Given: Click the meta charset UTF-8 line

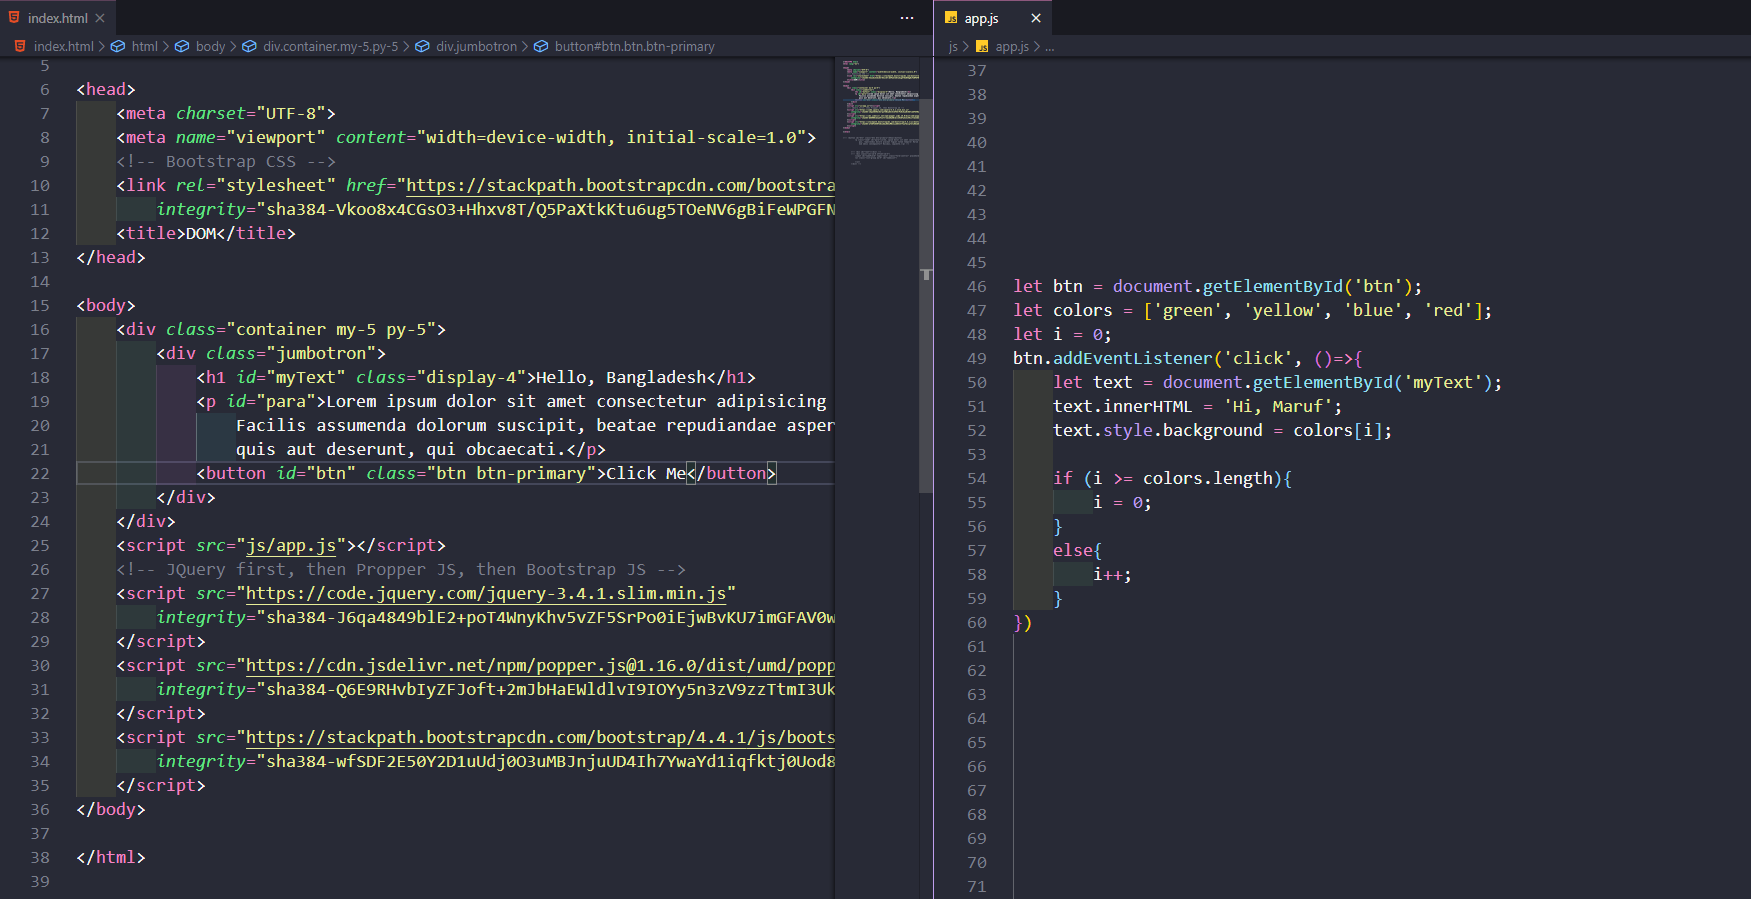Looking at the screenshot, I should (x=226, y=113).
